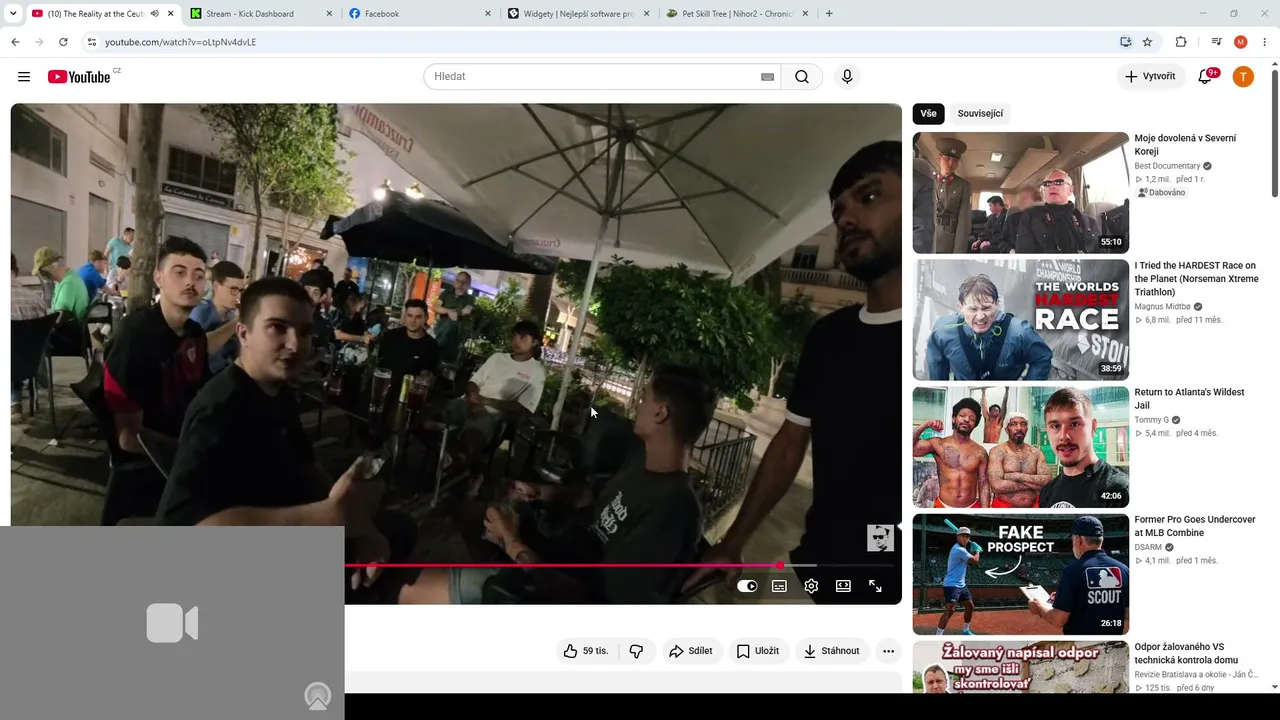
Task: Open the Best Documentary channel link
Action: 1167,166
